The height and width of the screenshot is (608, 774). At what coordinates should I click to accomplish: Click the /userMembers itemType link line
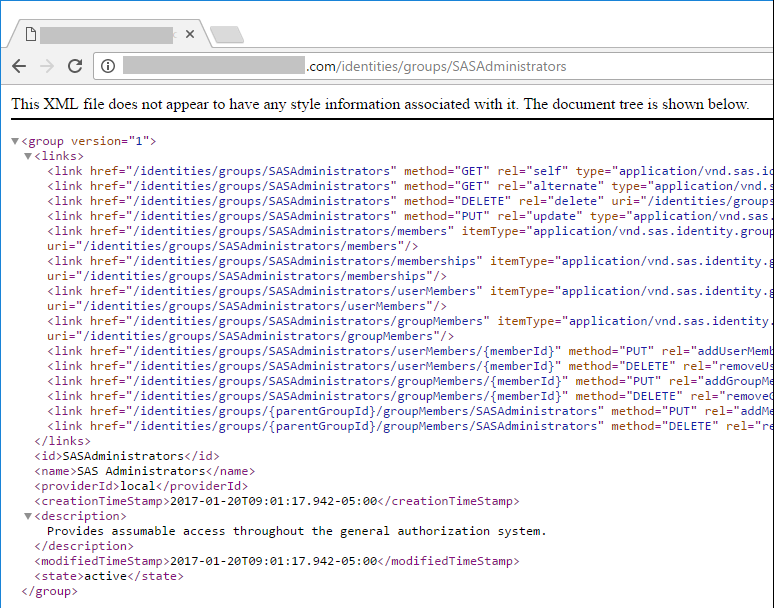coord(410,291)
